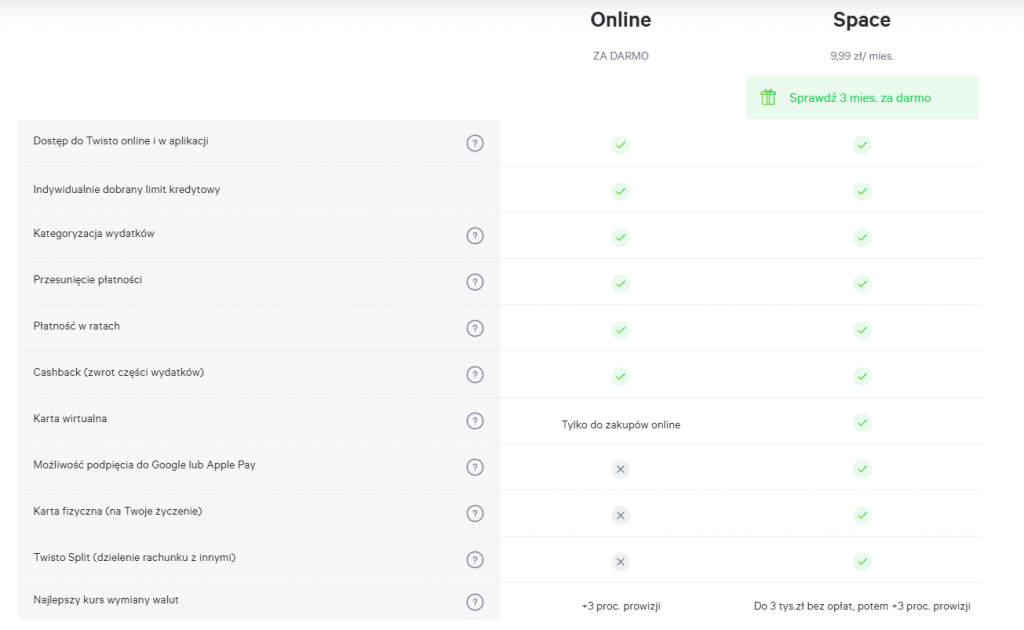
Task: Click the gift icon in the promo button
Action: (768, 97)
